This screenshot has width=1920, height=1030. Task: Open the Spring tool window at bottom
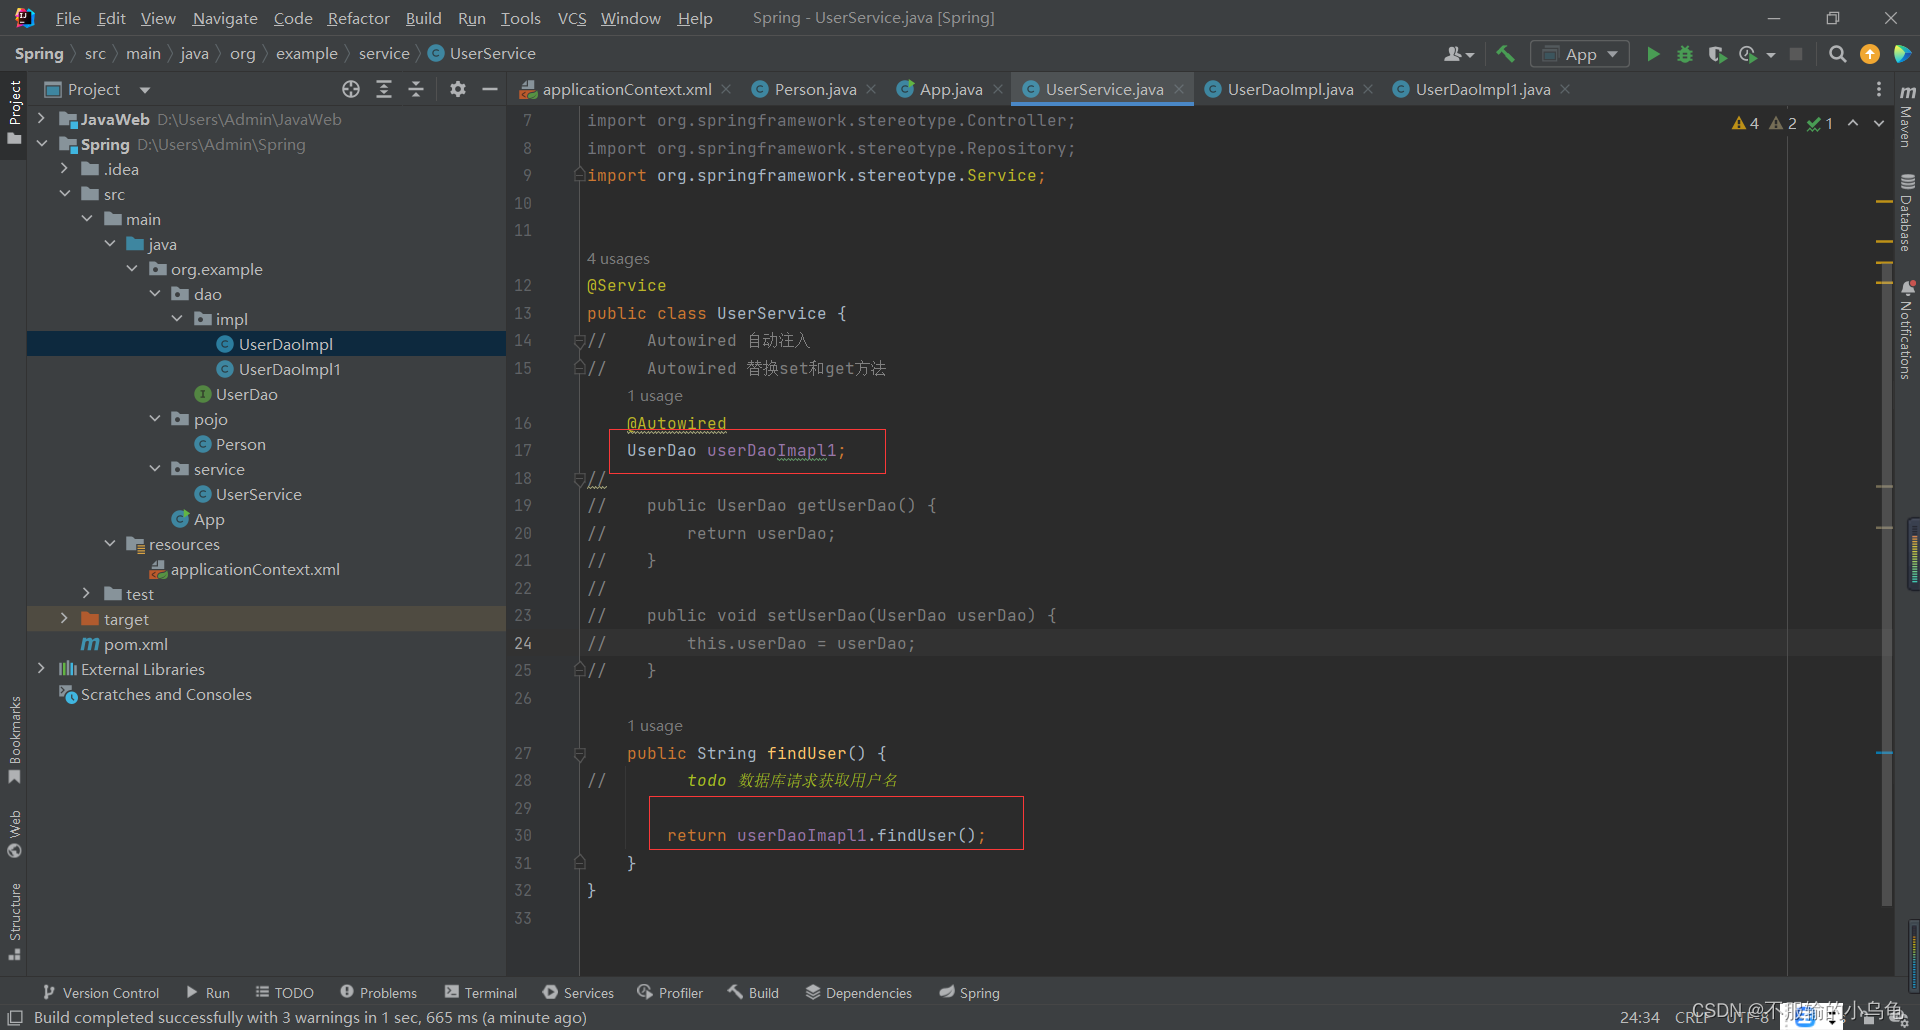(x=970, y=993)
